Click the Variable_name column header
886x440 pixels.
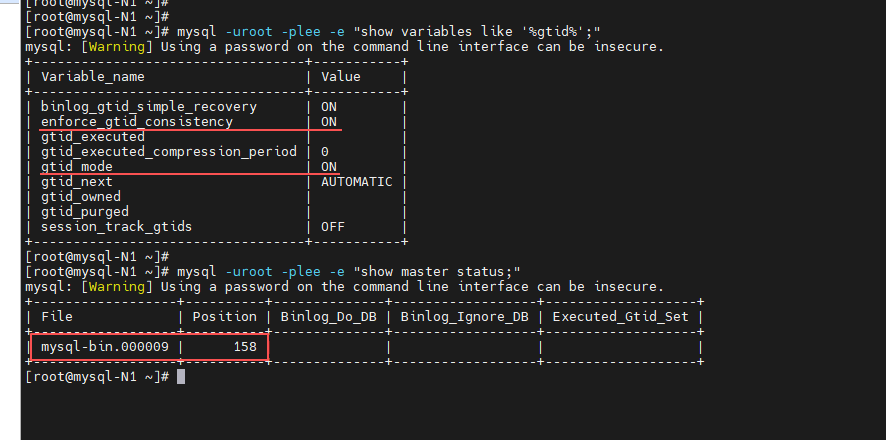click(x=93, y=77)
